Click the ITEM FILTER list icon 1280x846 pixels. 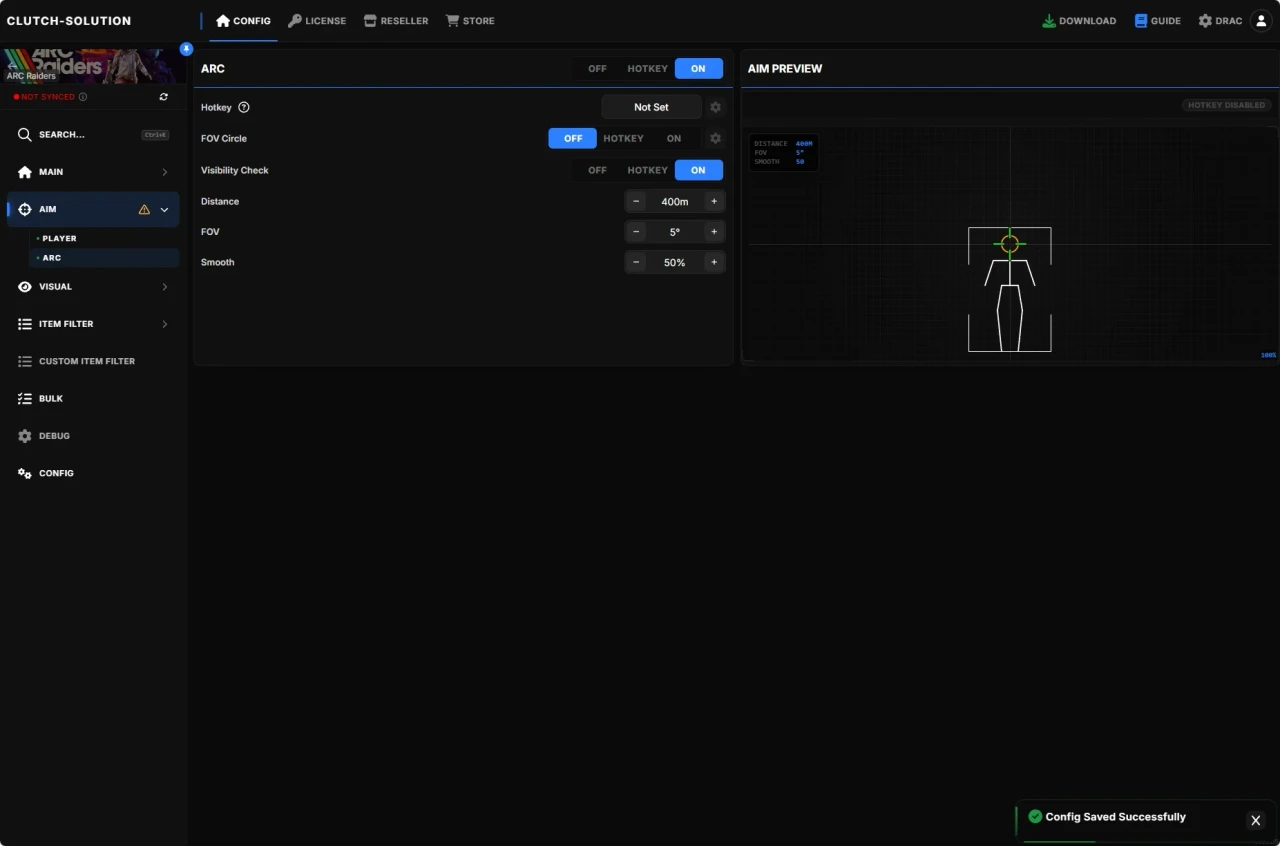[x=25, y=324]
